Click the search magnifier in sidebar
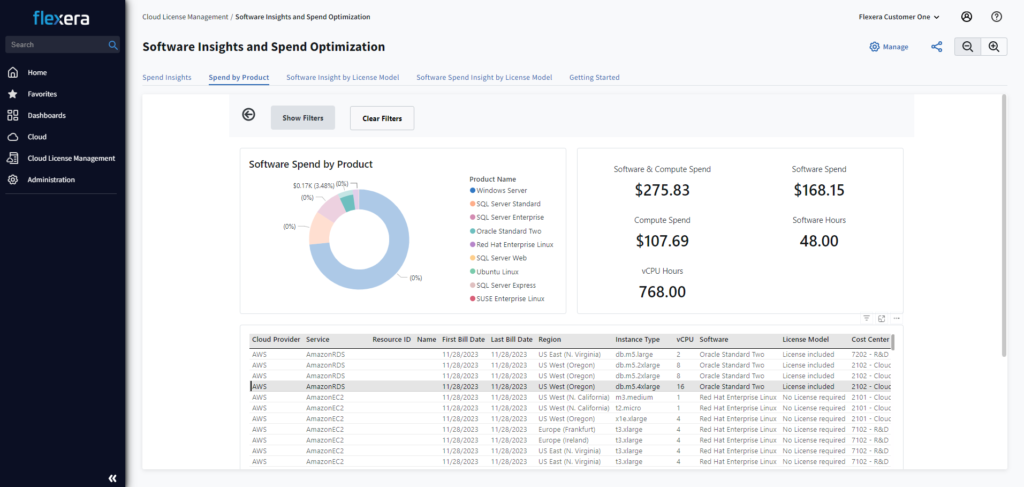The width and height of the screenshot is (1024, 487). coord(113,45)
